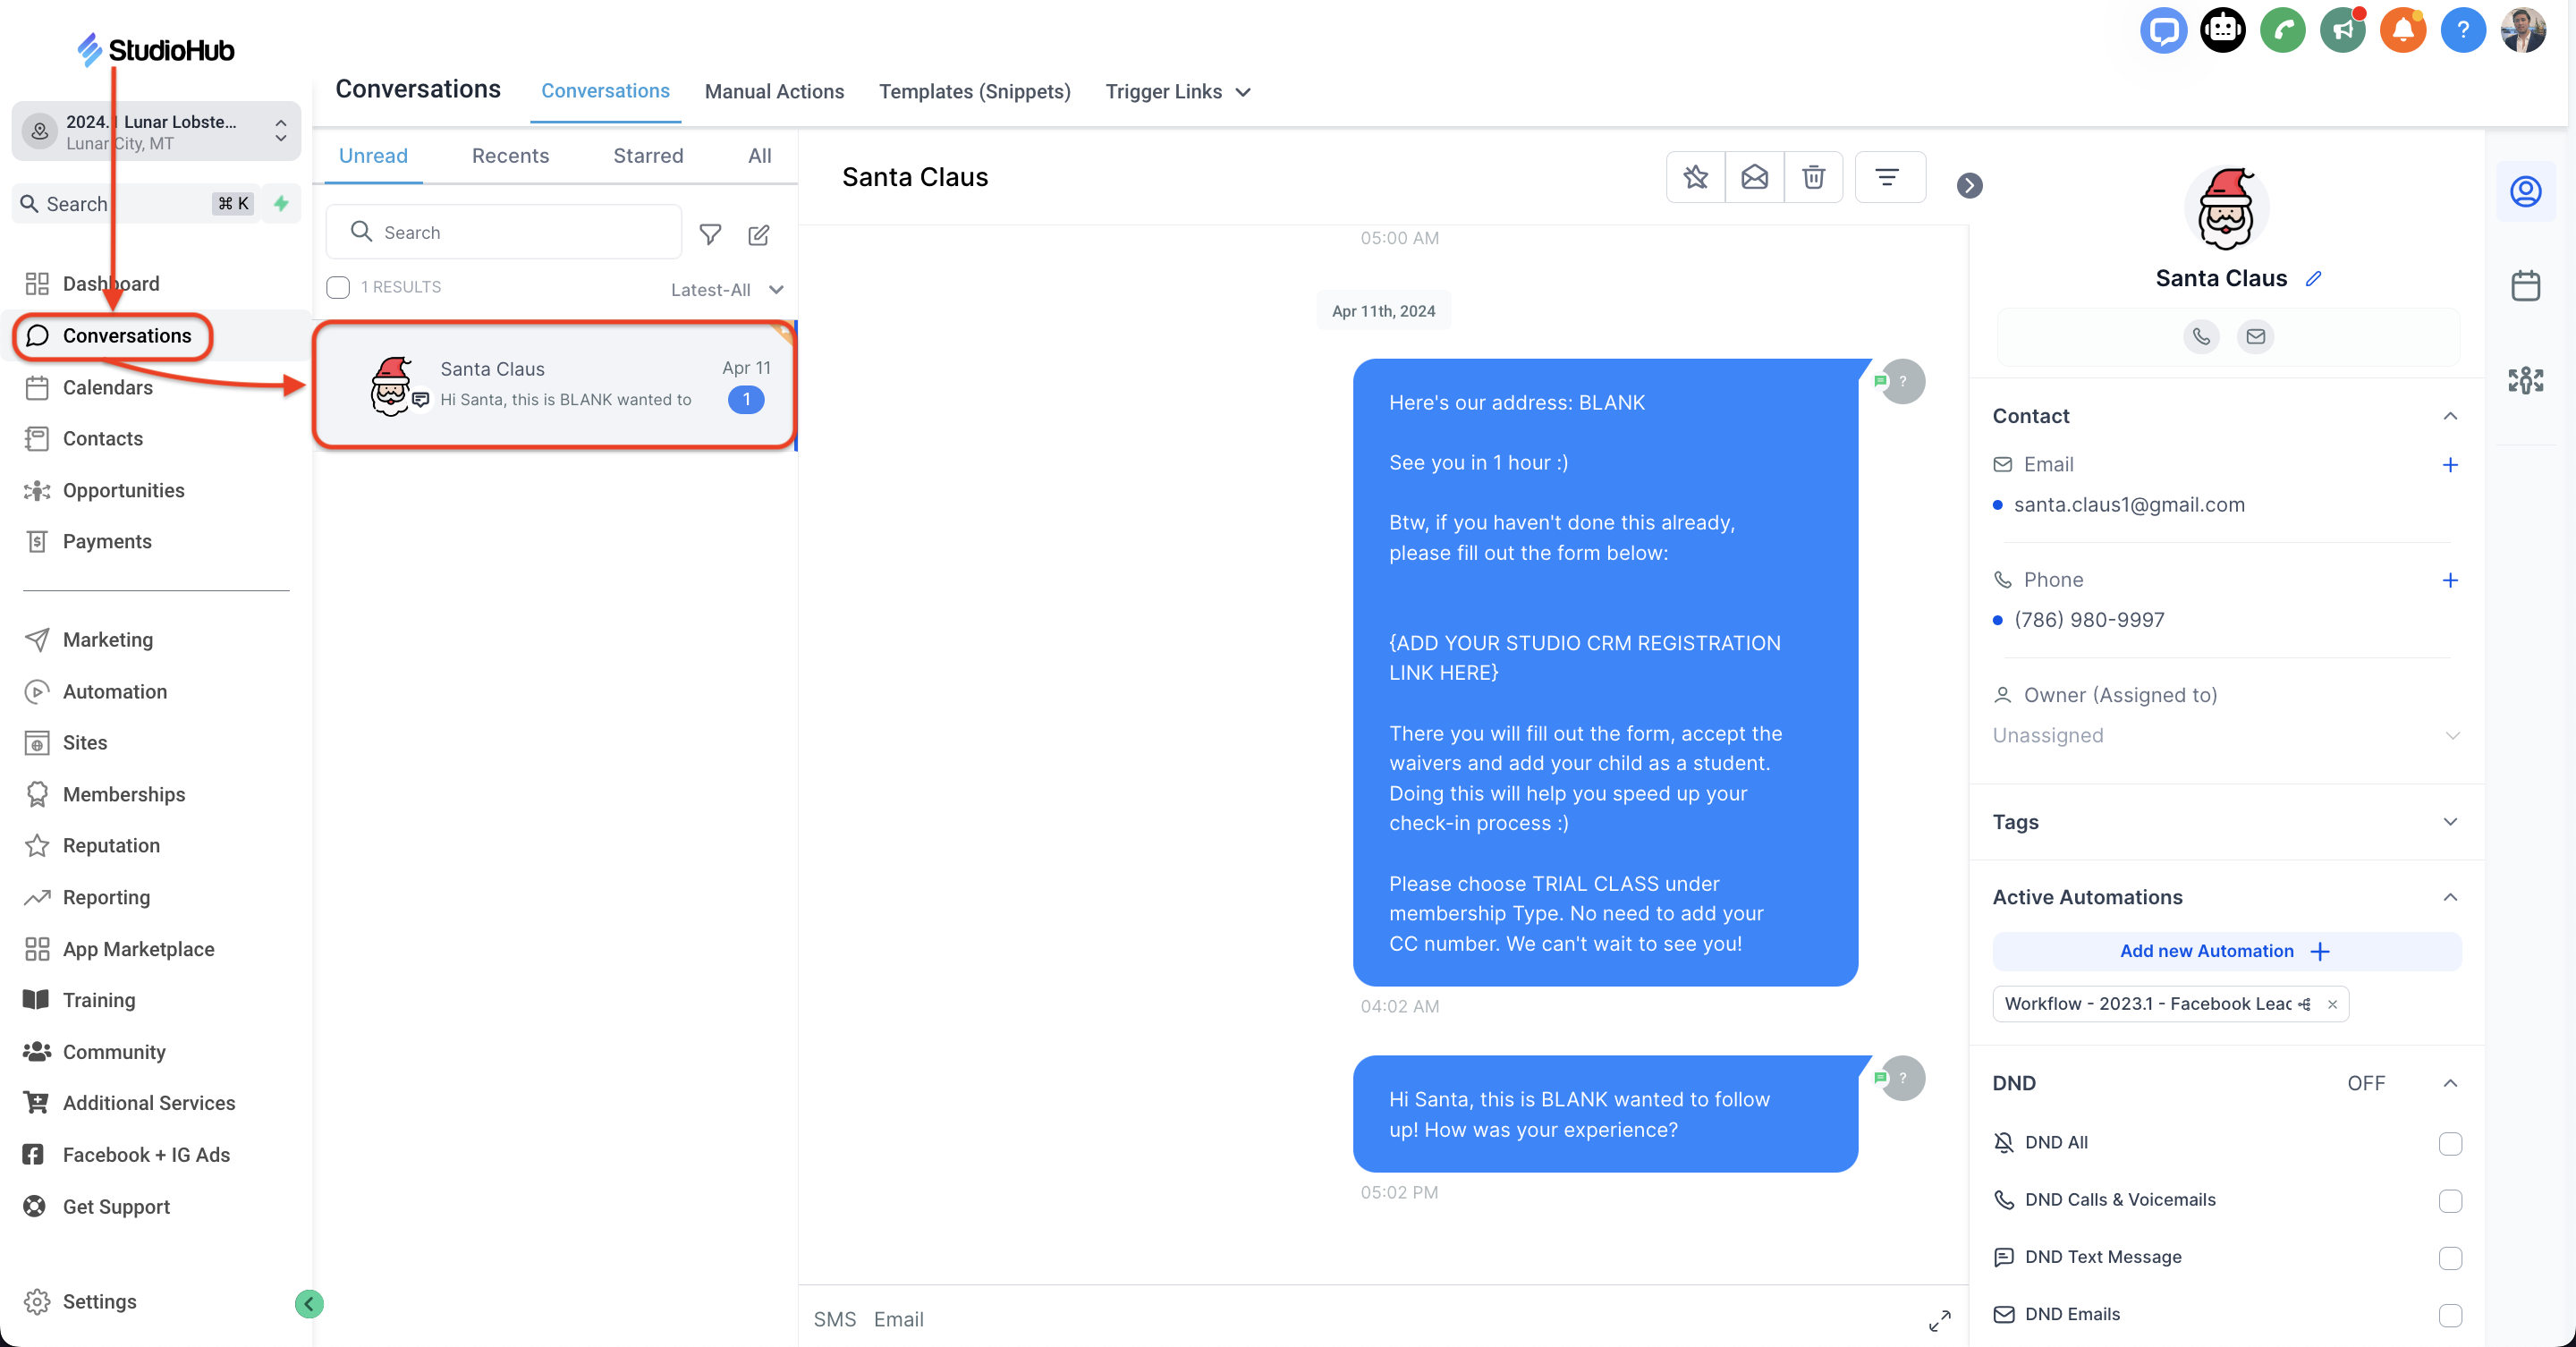Star the Santa Claus conversation
2576x1347 pixels.
click(1695, 177)
